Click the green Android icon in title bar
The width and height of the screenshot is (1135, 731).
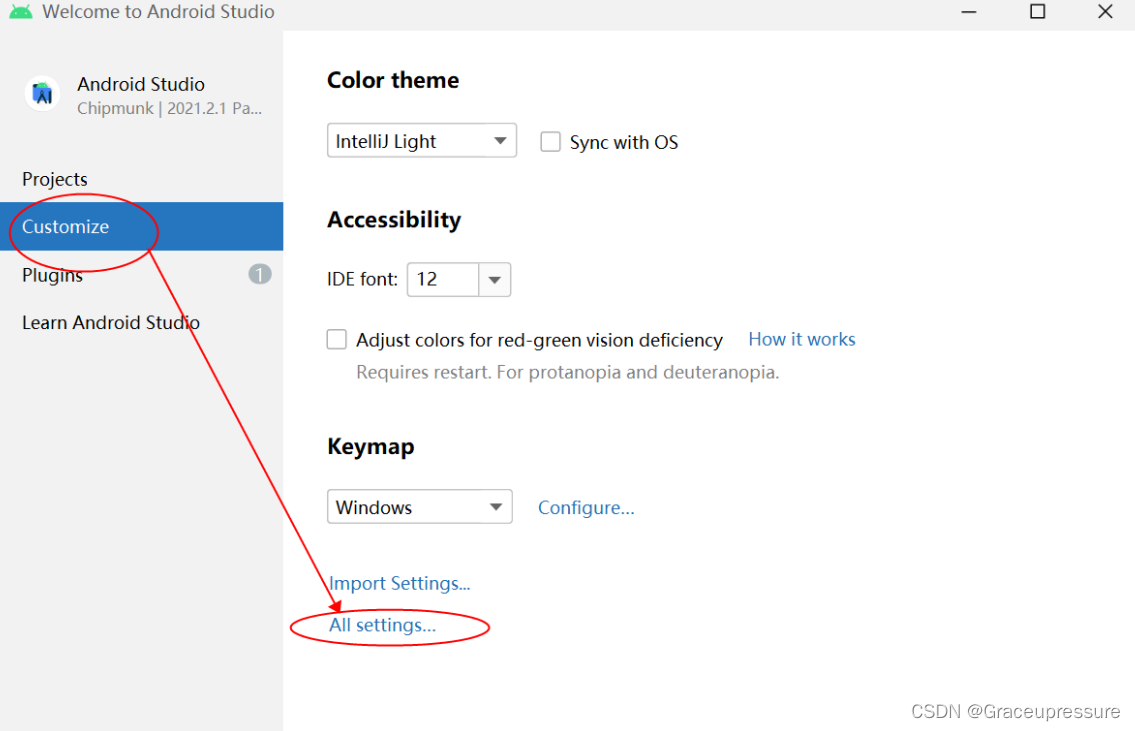[21, 12]
